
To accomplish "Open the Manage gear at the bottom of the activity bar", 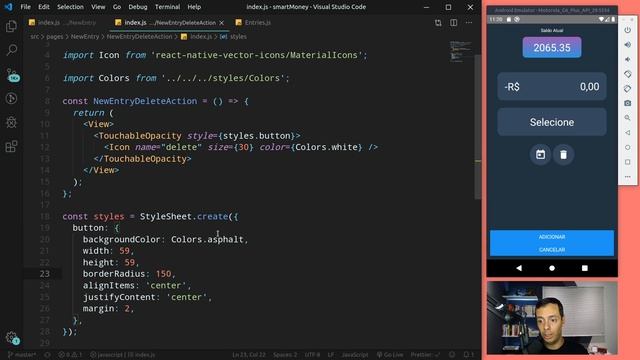I will [x=12, y=338].
